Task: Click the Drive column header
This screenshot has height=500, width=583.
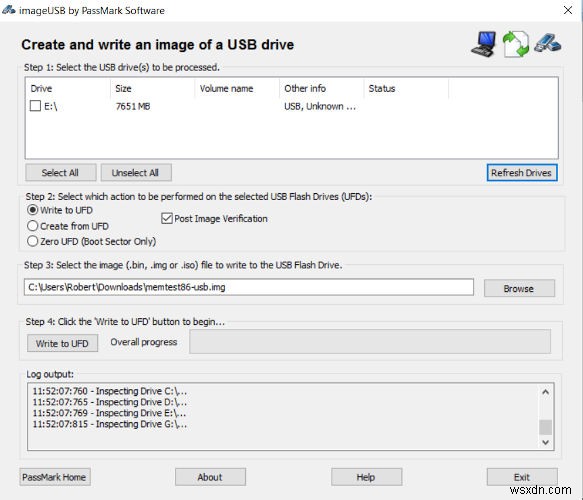Action: click(68, 88)
